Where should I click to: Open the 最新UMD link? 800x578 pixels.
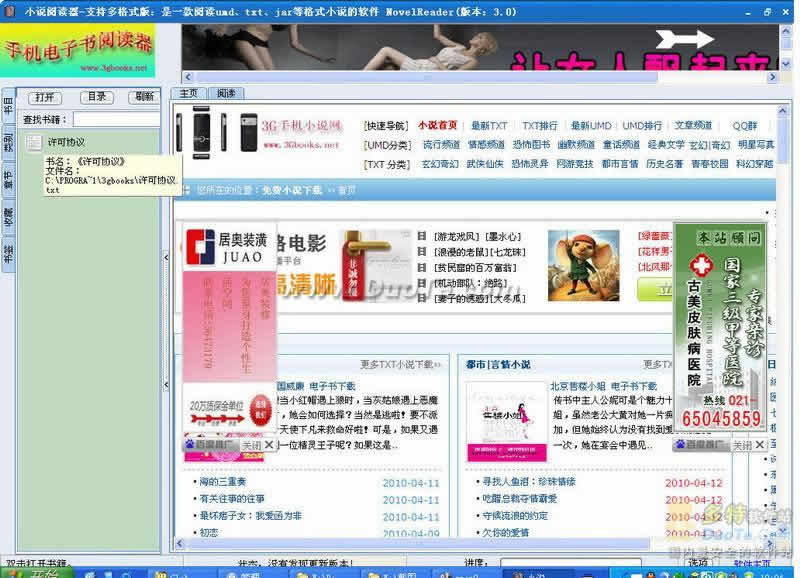point(591,125)
